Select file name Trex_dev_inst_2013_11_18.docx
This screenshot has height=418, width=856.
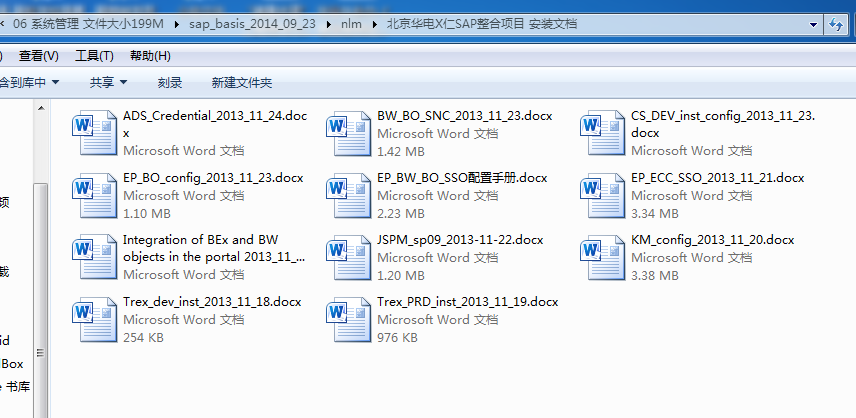[212, 302]
